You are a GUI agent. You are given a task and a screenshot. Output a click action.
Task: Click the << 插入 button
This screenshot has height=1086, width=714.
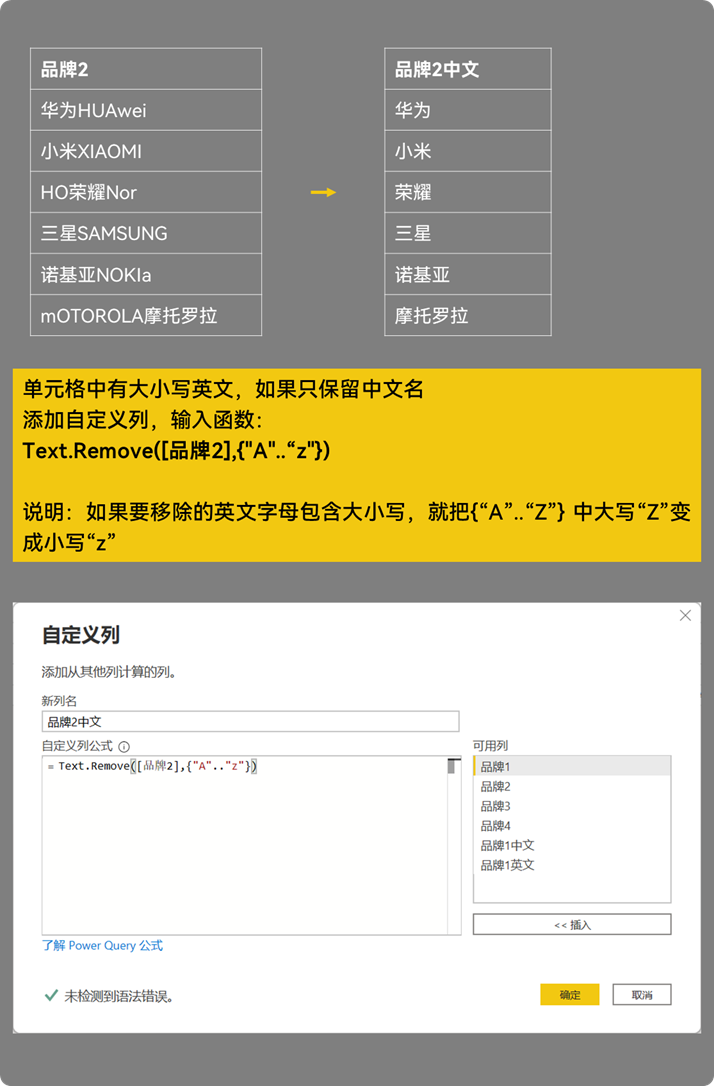point(572,925)
